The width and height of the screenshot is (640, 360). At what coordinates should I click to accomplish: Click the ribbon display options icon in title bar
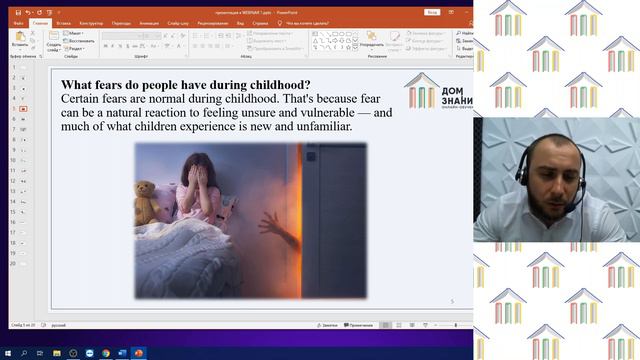[451, 12]
